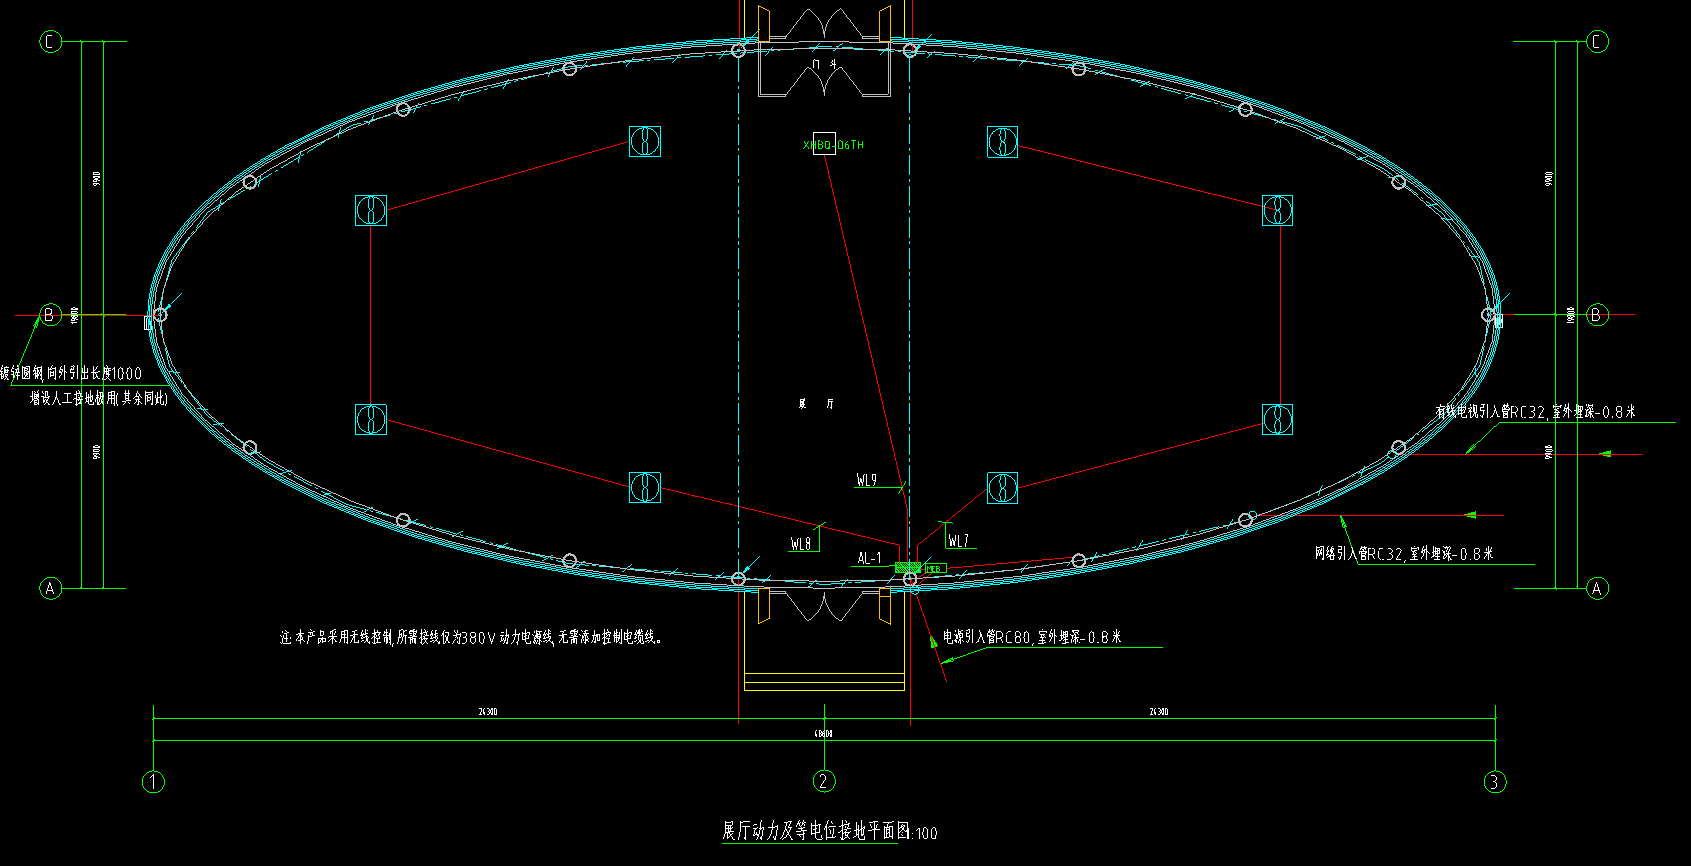Select axis bubble 1 at bottom
This screenshot has height=866, width=1691.
(153, 782)
